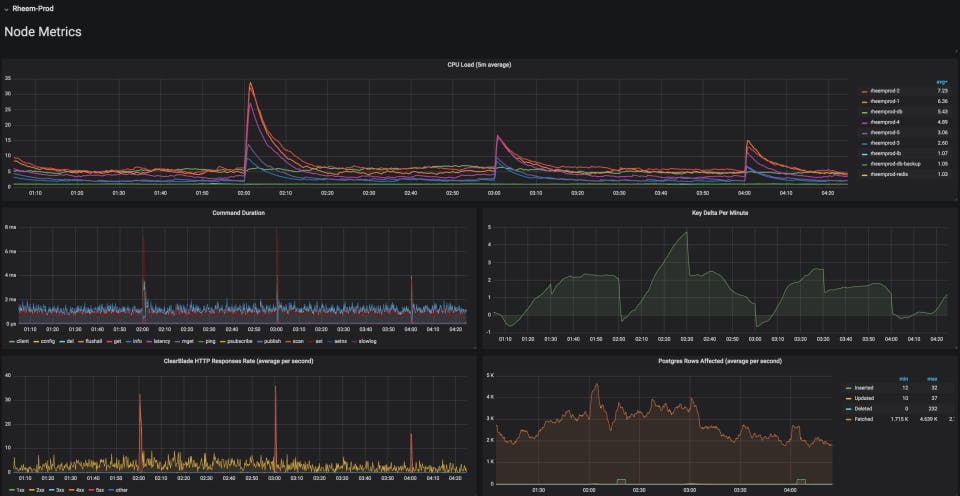Viewport: 960px width, 496px height.
Task: Toggle the 2xx series in HTTP Responses legend
Action: point(40,490)
